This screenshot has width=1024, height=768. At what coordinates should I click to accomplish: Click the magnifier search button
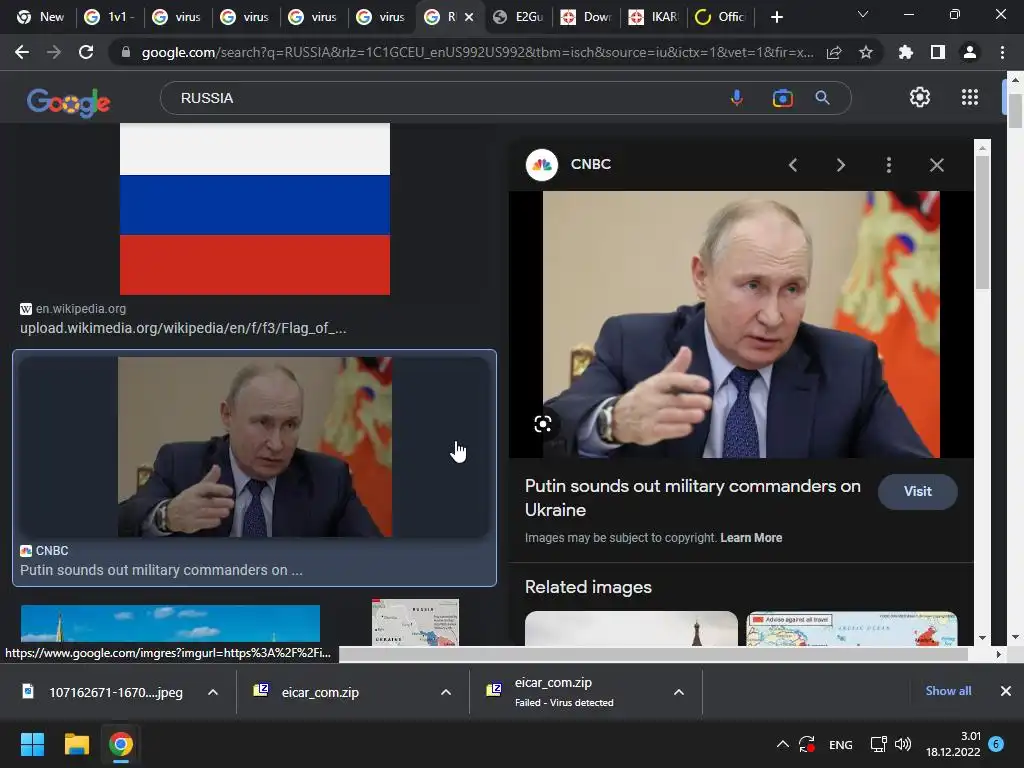click(x=822, y=98)
